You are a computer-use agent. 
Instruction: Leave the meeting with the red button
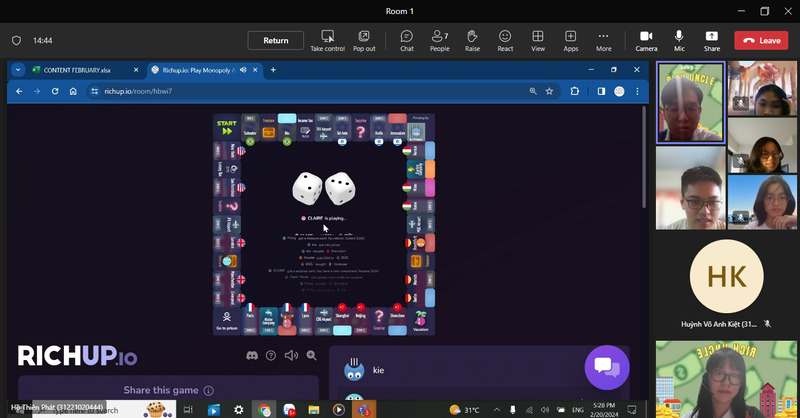pos(762,40)
